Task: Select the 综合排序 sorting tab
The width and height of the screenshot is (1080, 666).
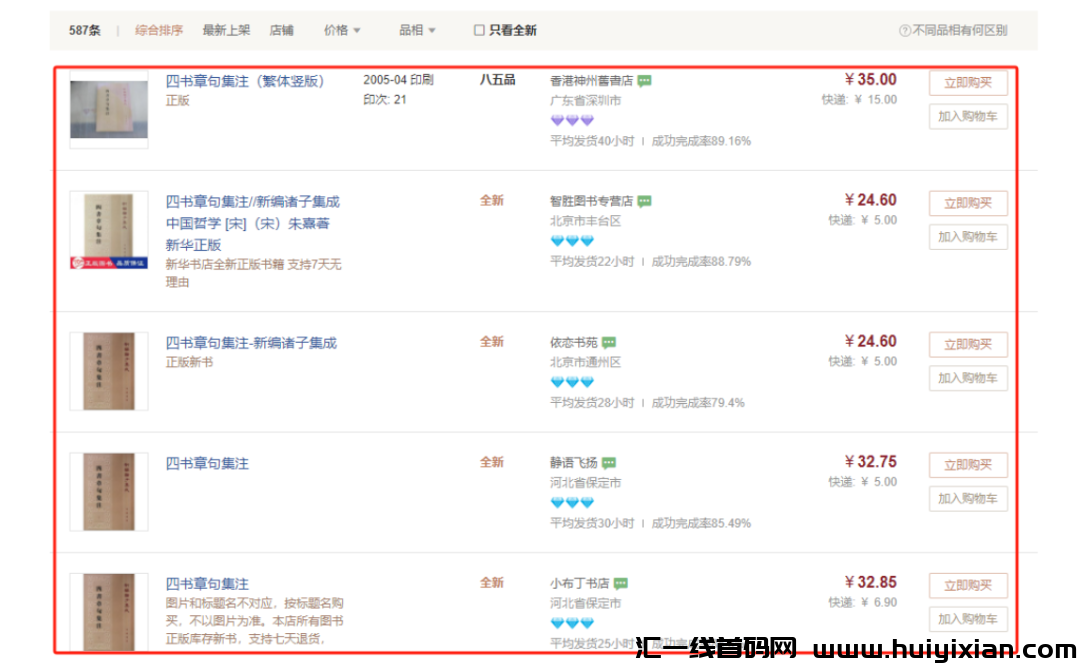Action: [159, 30]
